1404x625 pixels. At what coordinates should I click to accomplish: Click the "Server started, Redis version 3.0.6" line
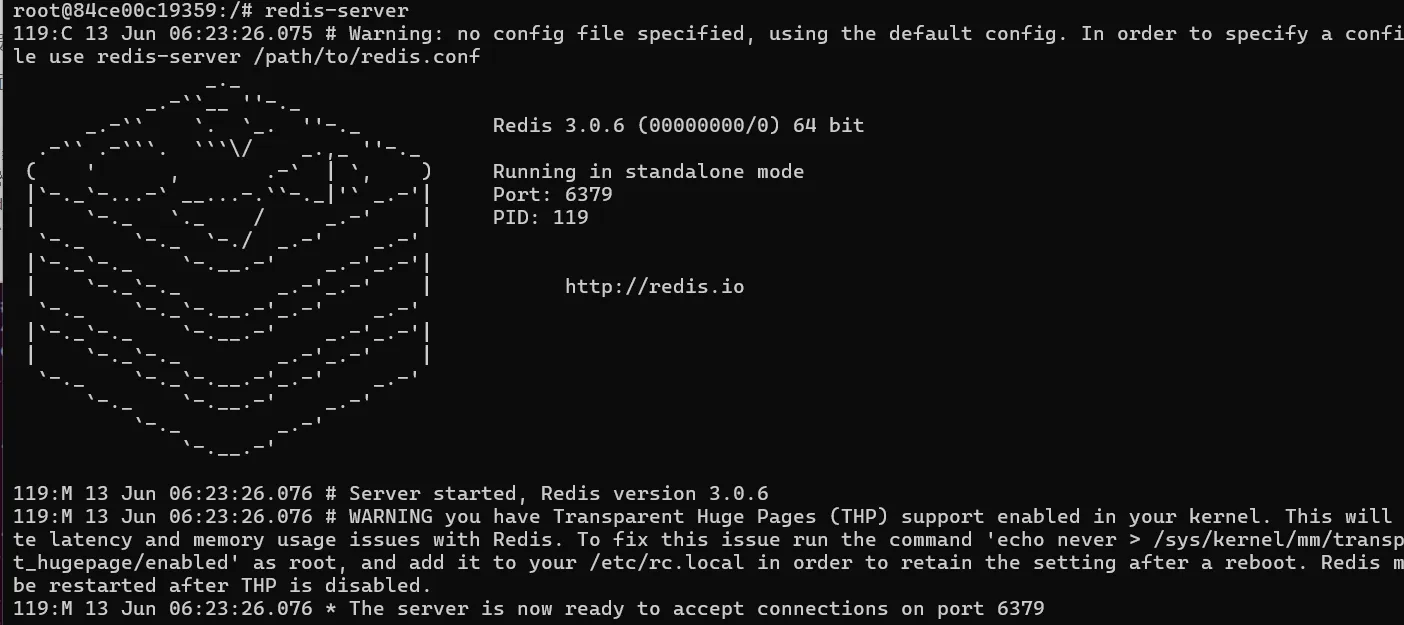(558, 494)
